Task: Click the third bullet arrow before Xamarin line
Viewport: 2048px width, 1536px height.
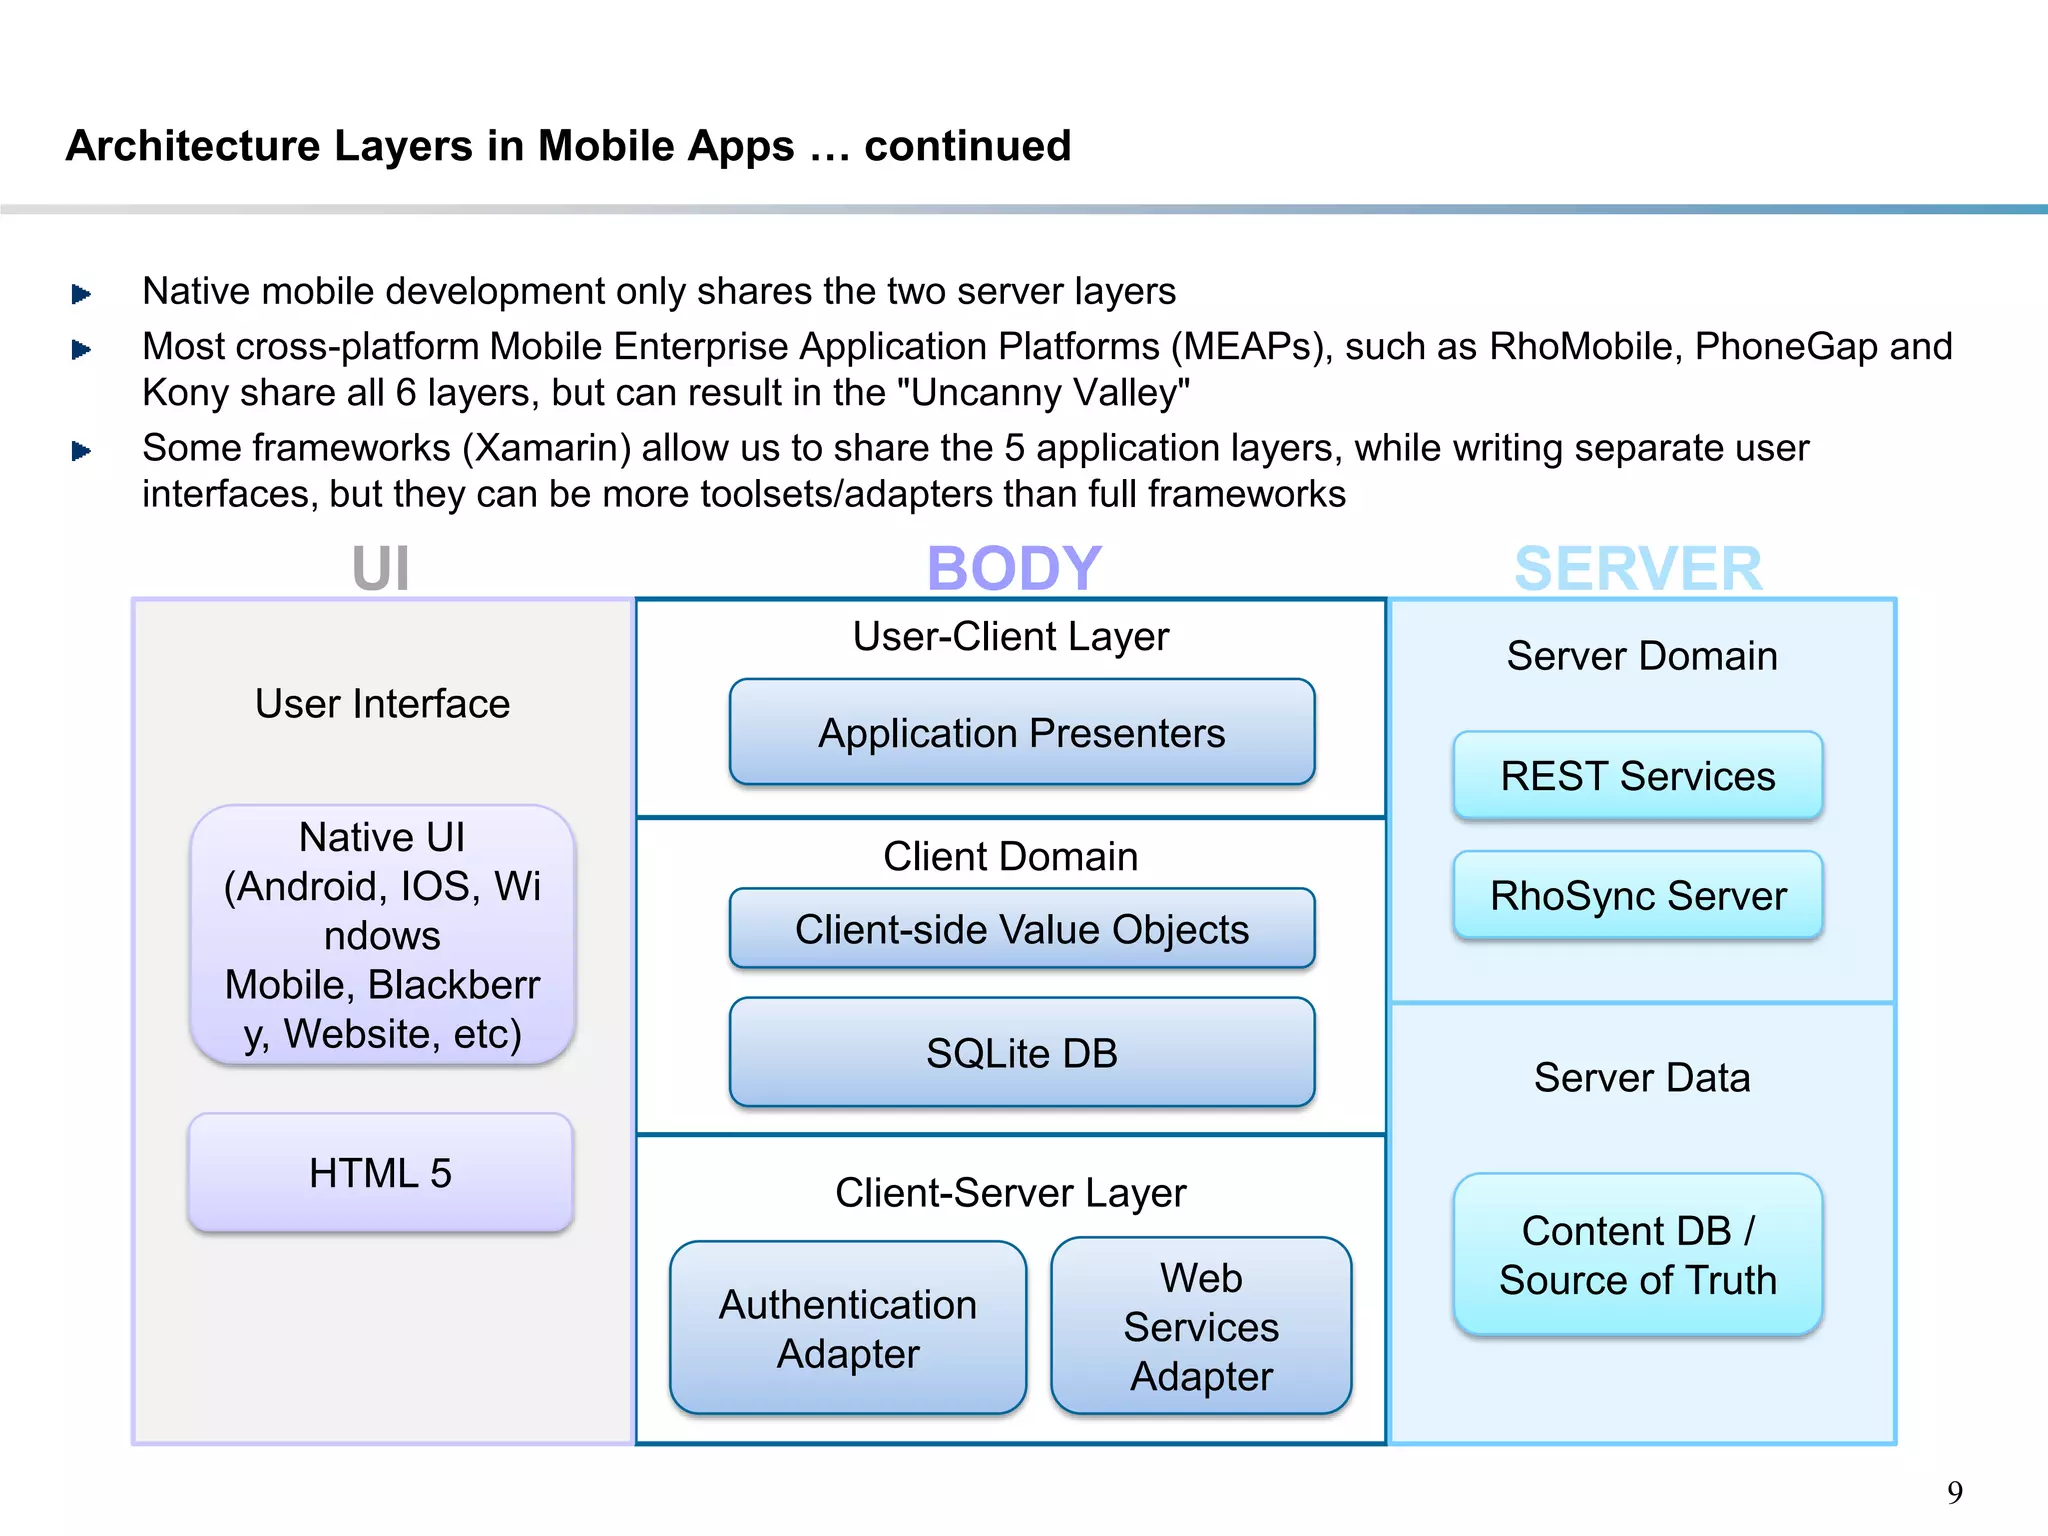Action: point(81,451)
